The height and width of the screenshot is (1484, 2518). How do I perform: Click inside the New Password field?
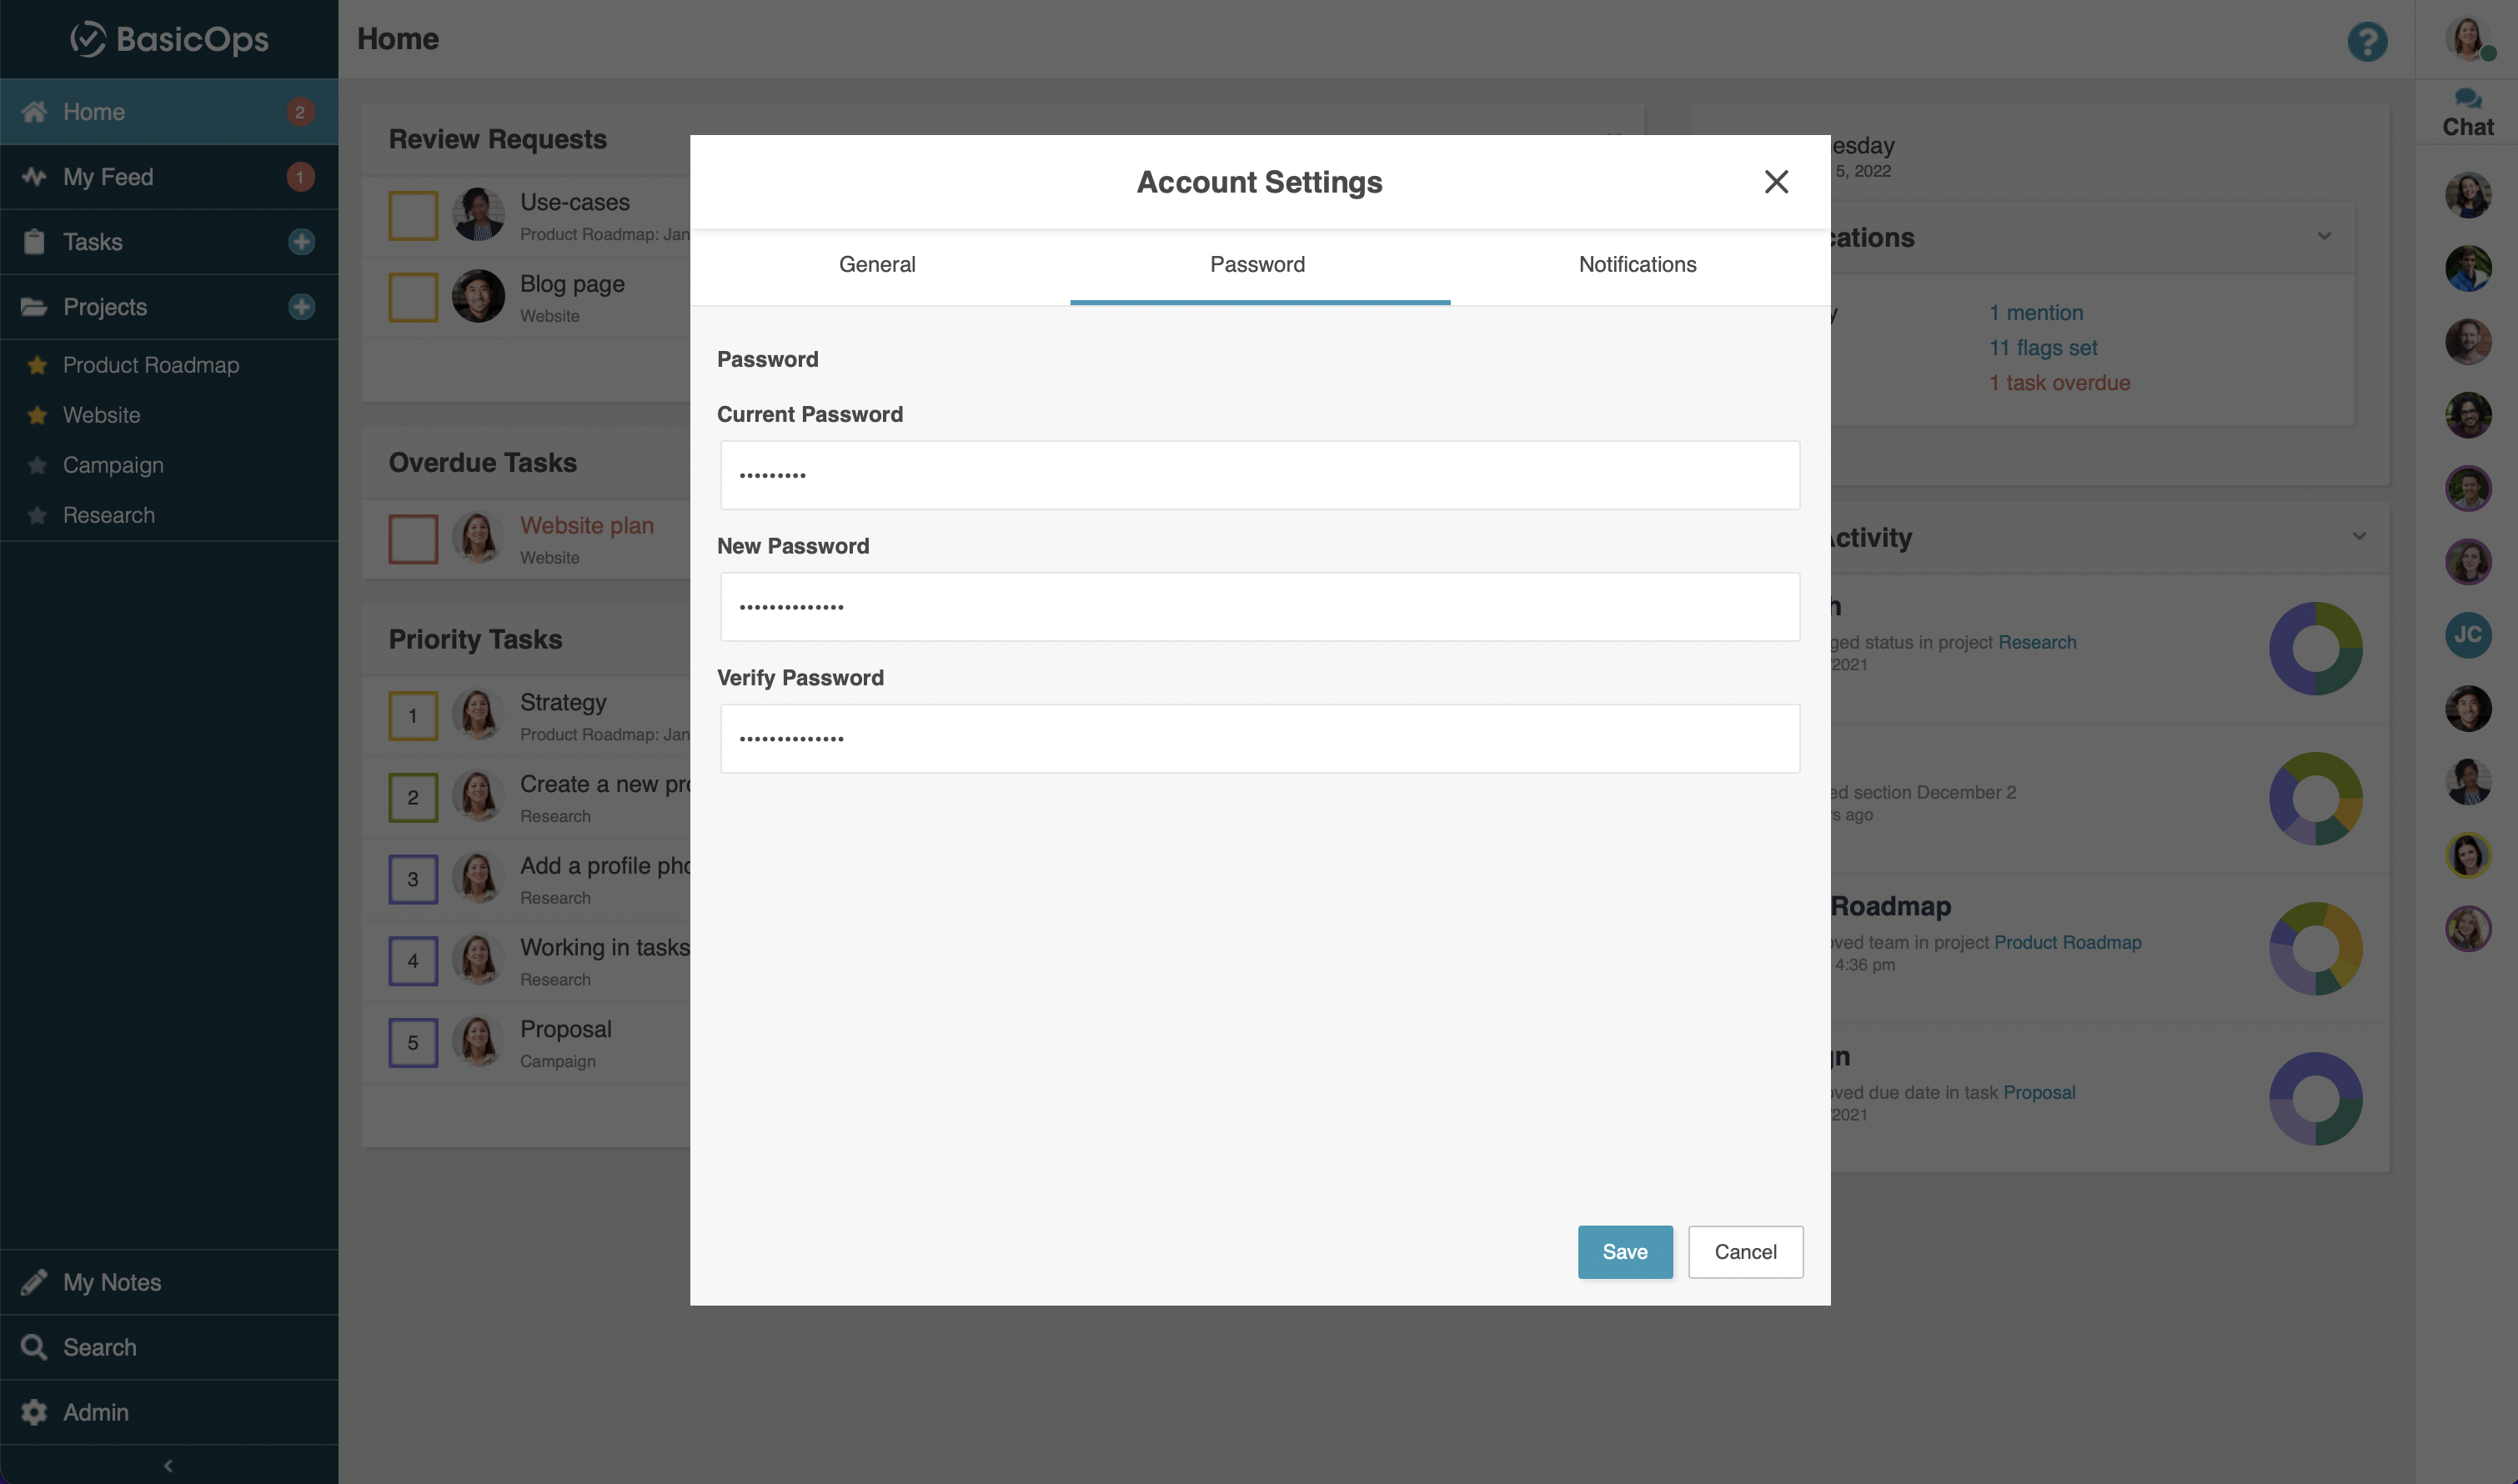pos(1258,605)
